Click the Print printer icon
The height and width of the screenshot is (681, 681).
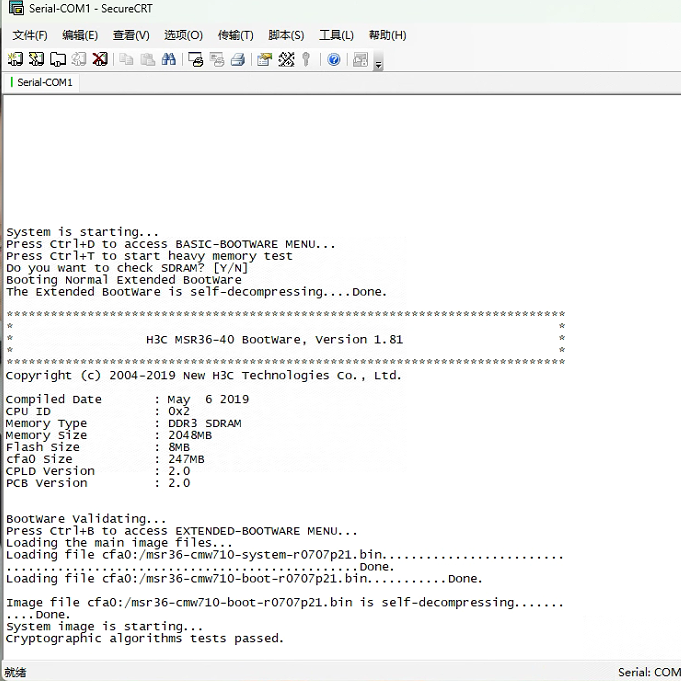[x=238, y=59]
